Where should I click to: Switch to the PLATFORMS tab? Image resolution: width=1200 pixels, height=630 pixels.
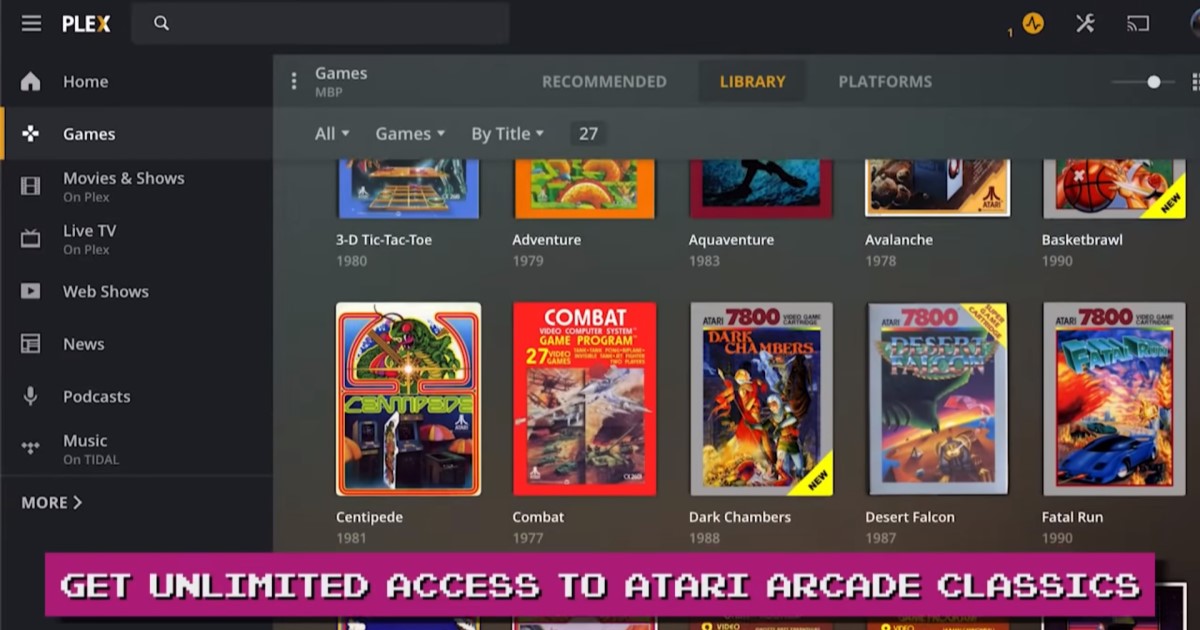885,82
